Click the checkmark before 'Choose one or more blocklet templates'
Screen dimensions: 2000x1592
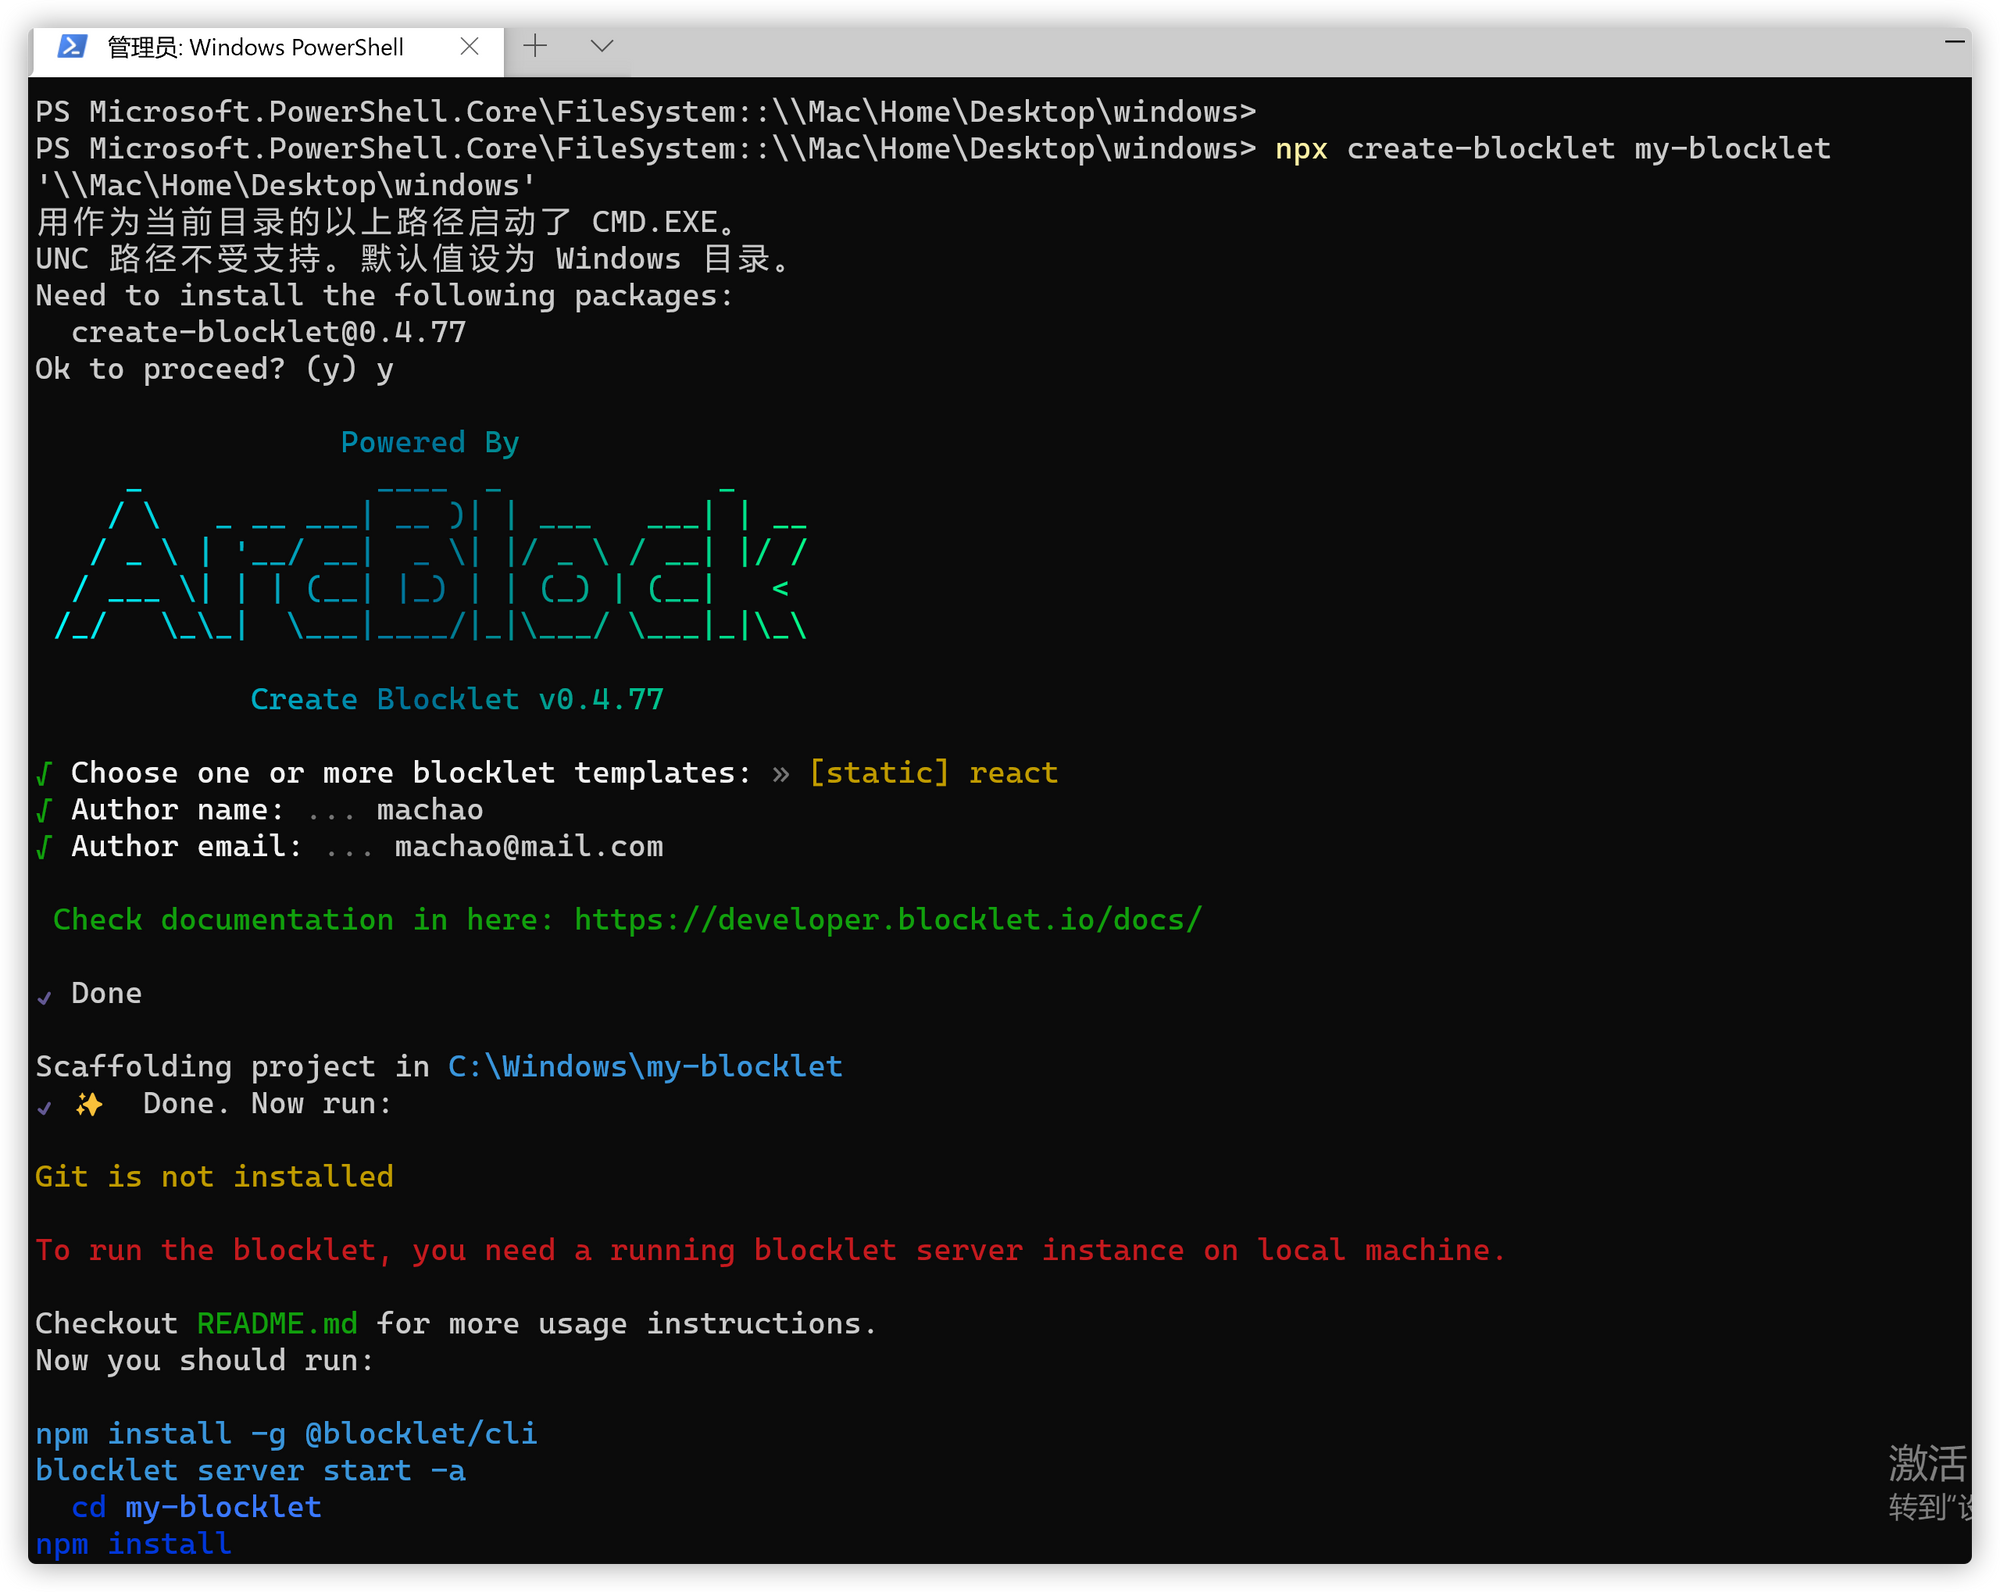point(42,772)
